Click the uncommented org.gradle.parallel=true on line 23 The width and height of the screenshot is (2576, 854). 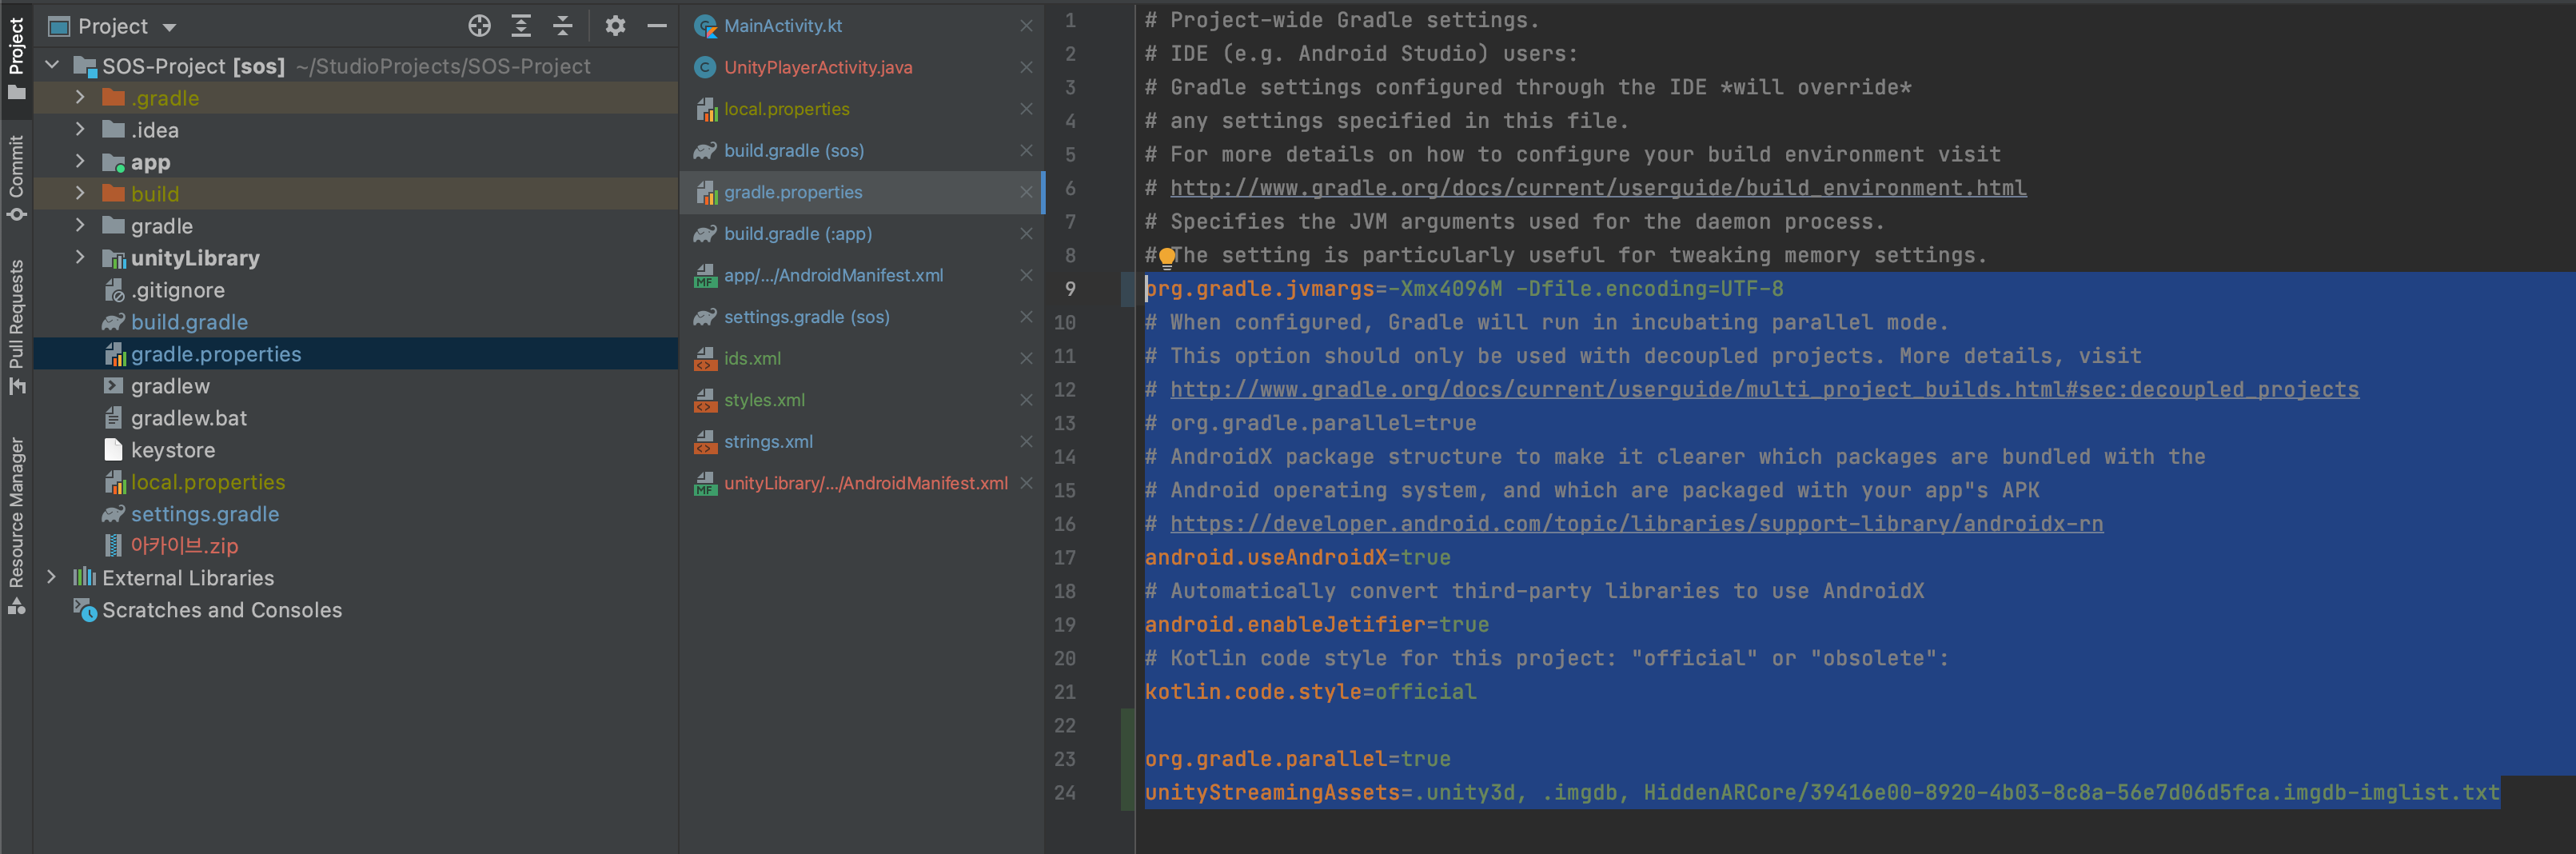1298,759
